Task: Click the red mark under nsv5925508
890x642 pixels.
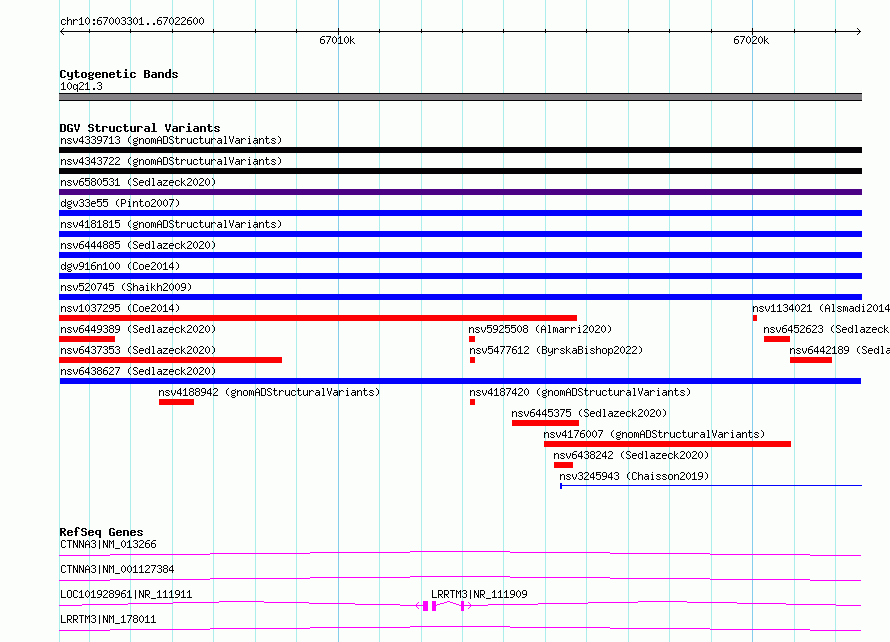Action: click(x=472, y=339)
